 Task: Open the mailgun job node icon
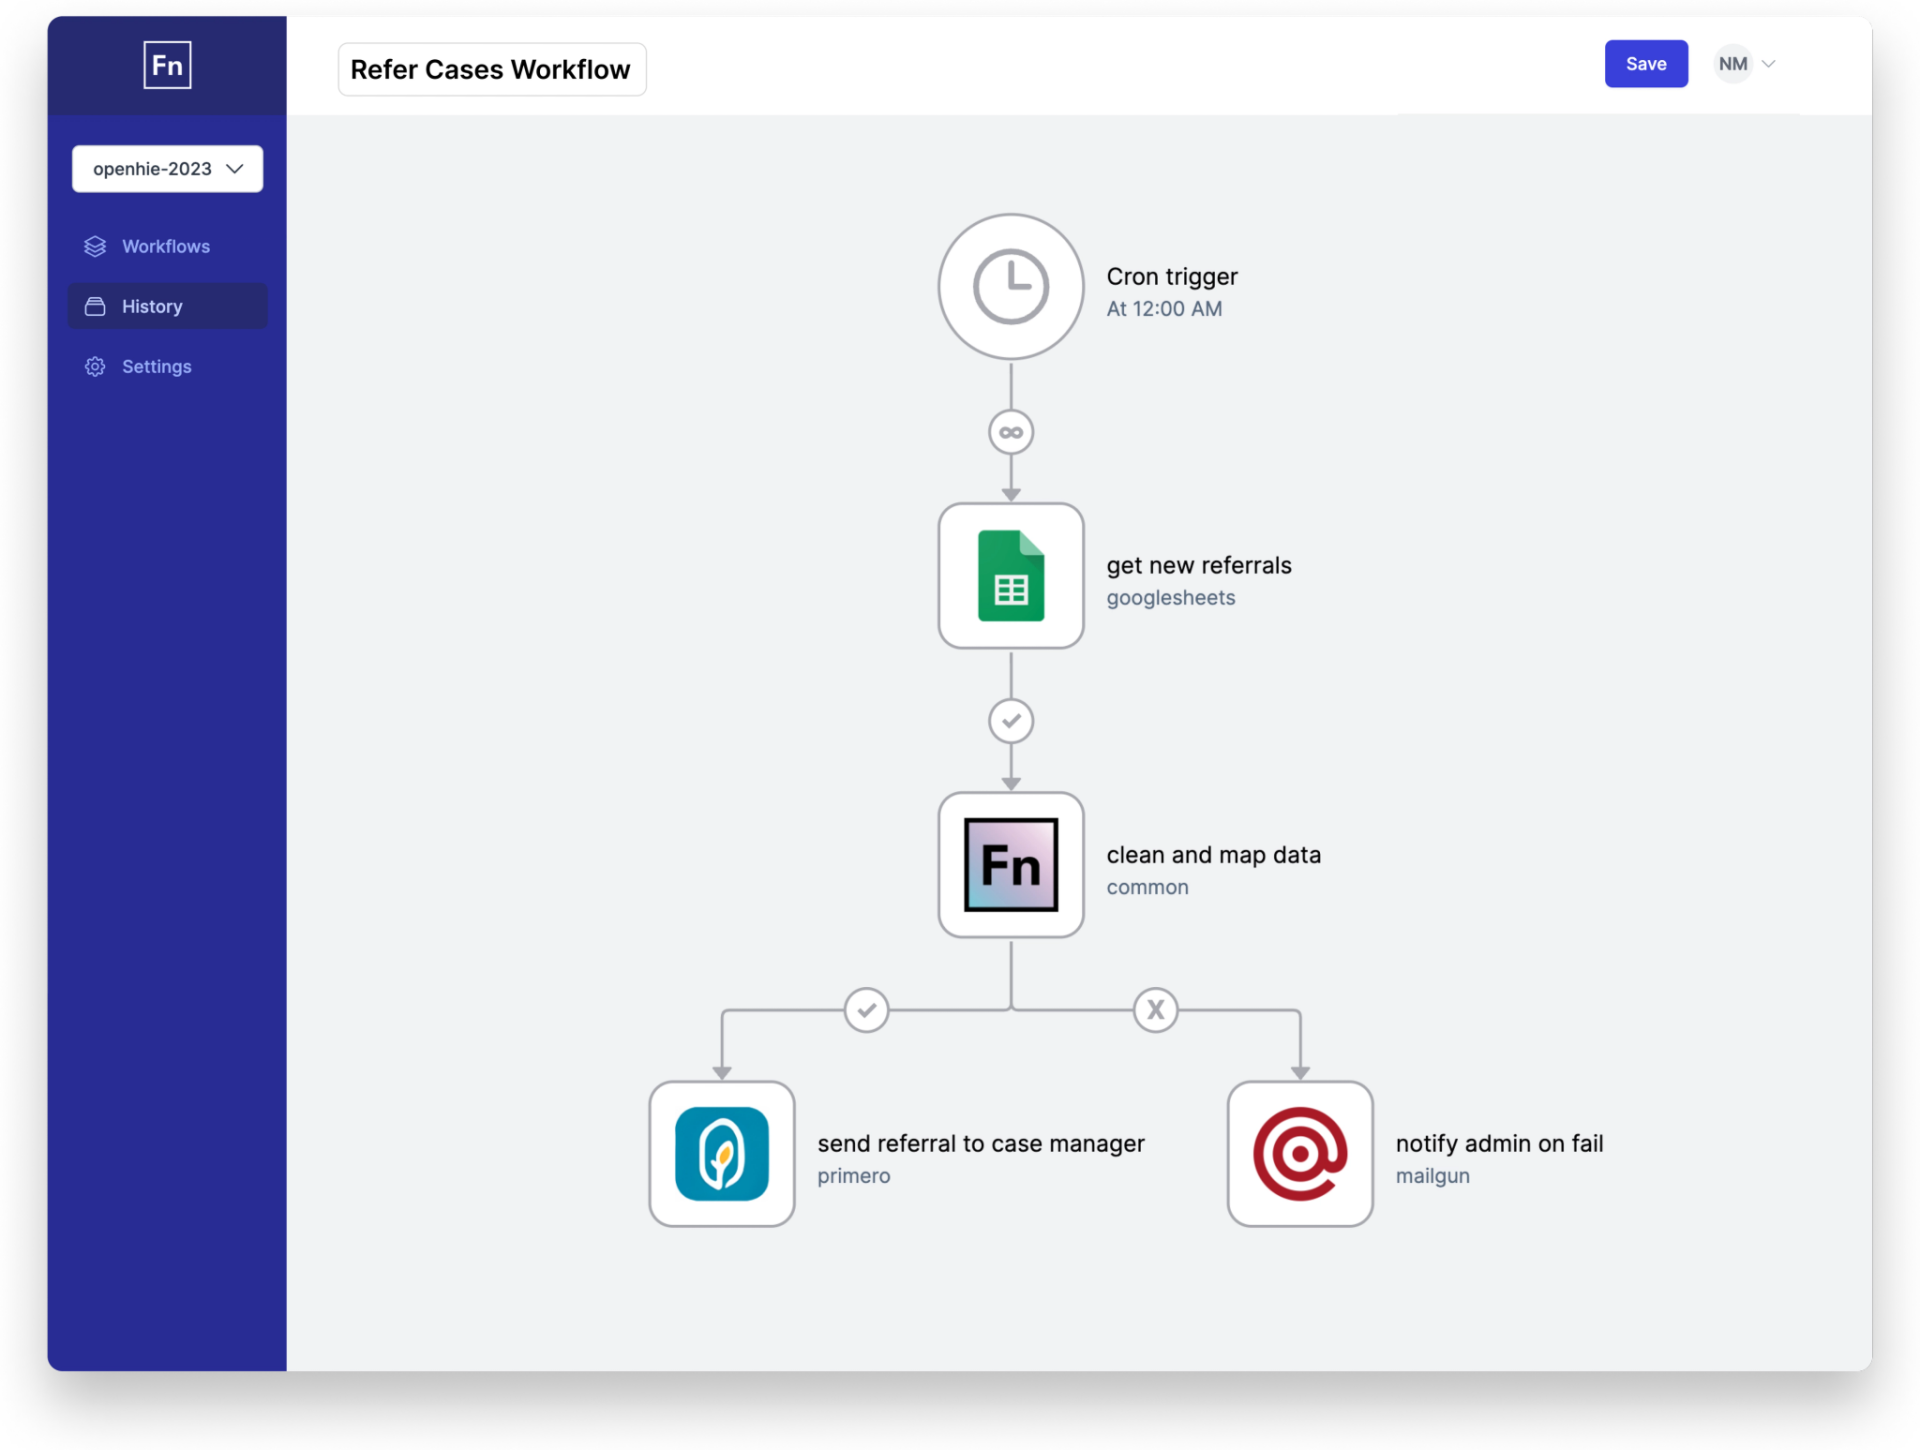pyautogui.click(x=1299, y=1153)
